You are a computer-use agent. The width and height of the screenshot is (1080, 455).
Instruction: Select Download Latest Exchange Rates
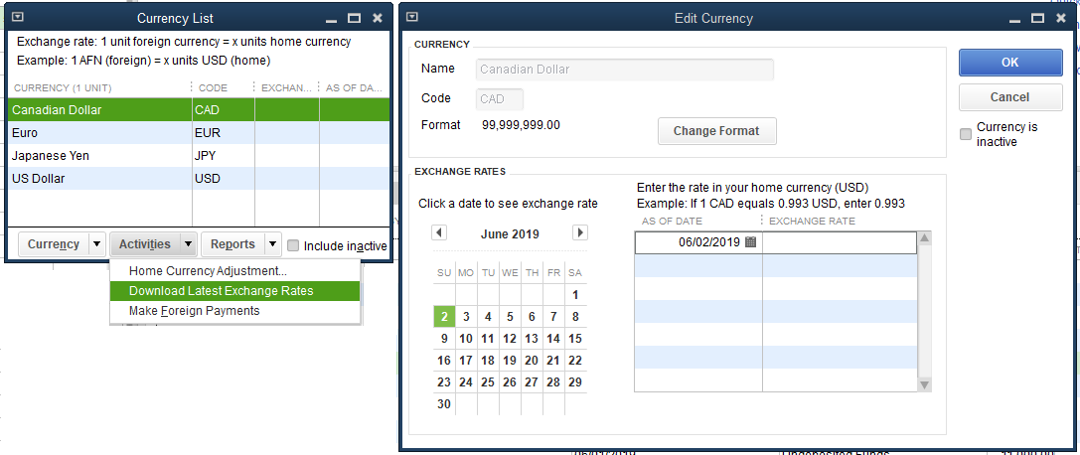pyautogui.click(x=235, y=291)
